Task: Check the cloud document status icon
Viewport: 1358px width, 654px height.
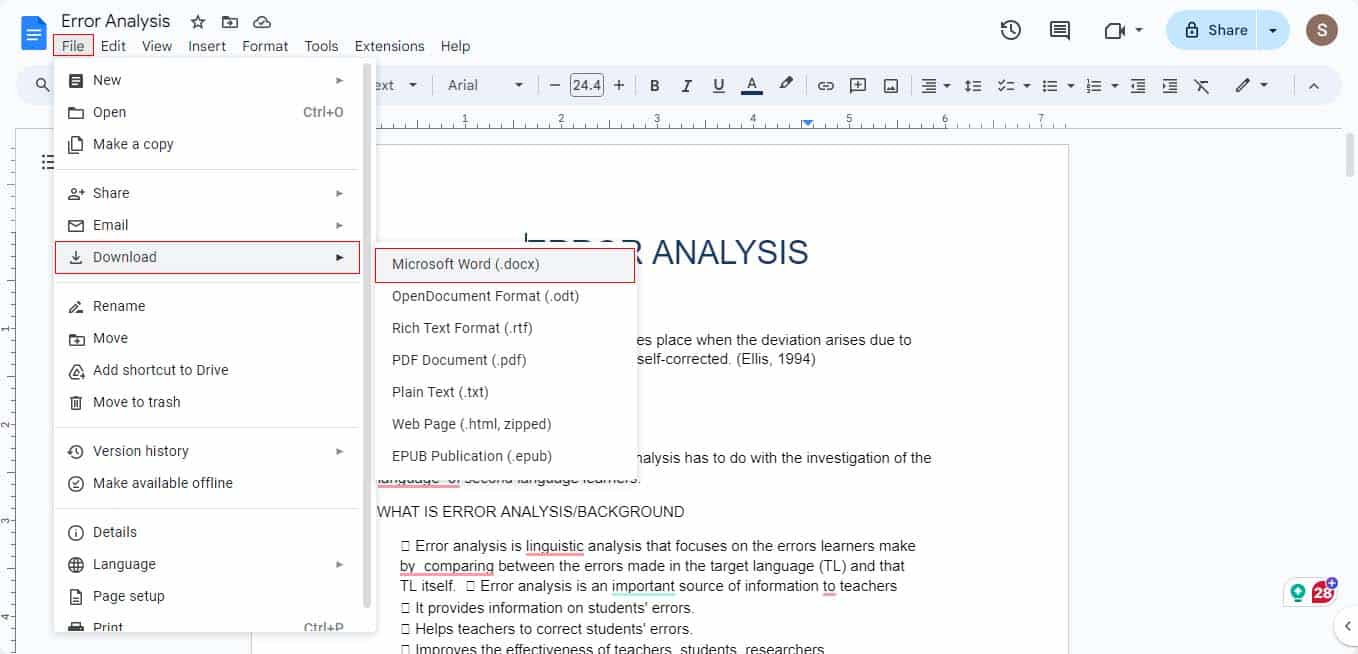Action: tap(261, 22)
